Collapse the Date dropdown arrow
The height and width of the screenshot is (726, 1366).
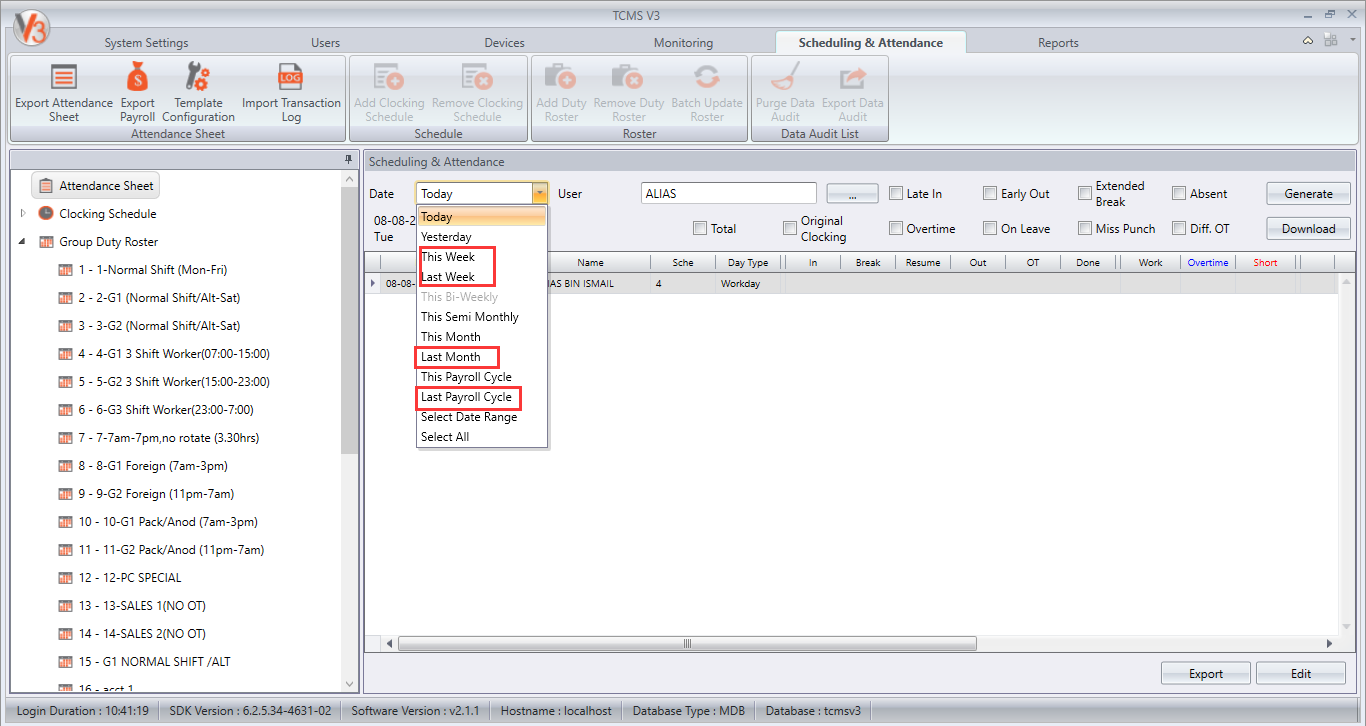point(540,194)
